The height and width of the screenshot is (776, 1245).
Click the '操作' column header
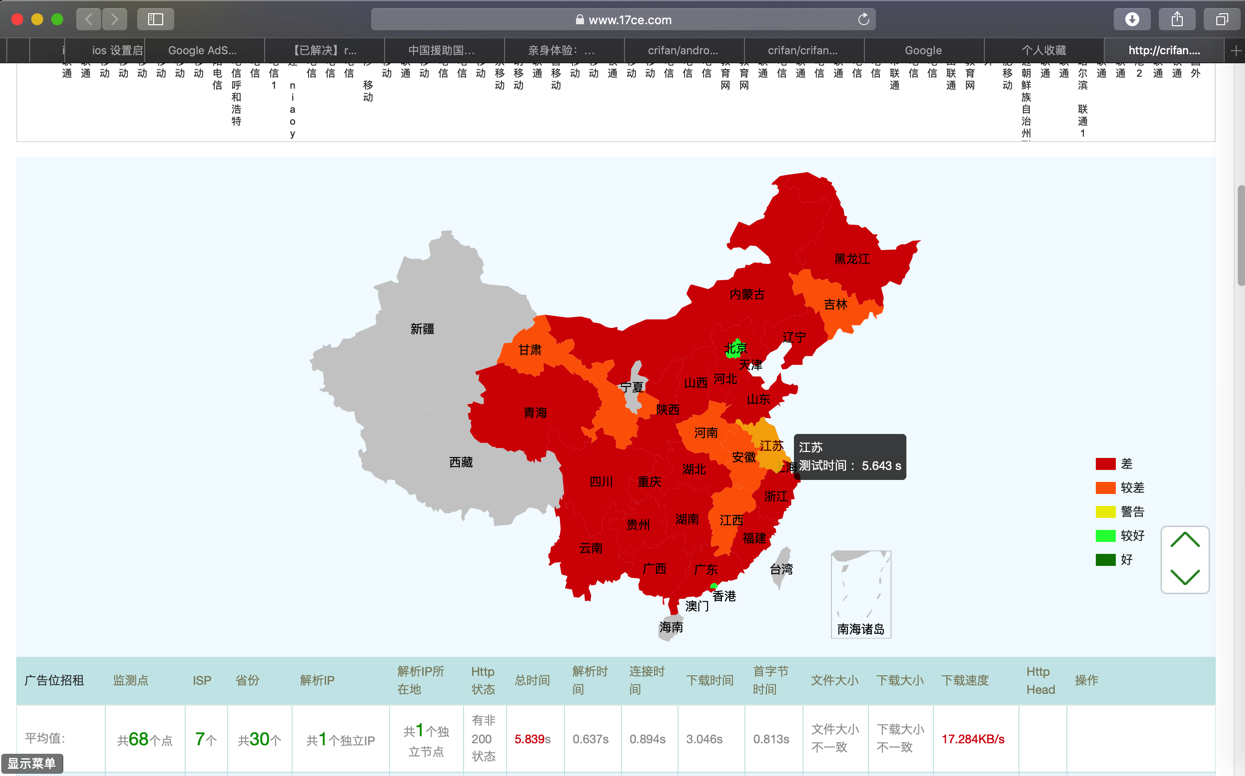pos(1086,680)
